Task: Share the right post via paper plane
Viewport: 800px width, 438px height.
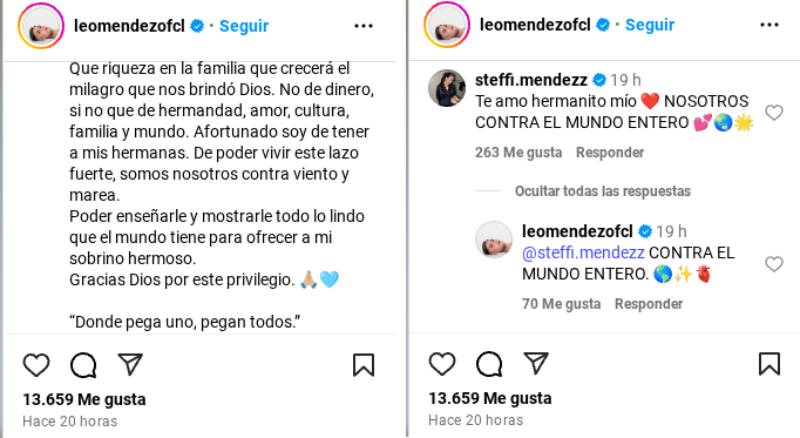Action: (x=536, y=363)
